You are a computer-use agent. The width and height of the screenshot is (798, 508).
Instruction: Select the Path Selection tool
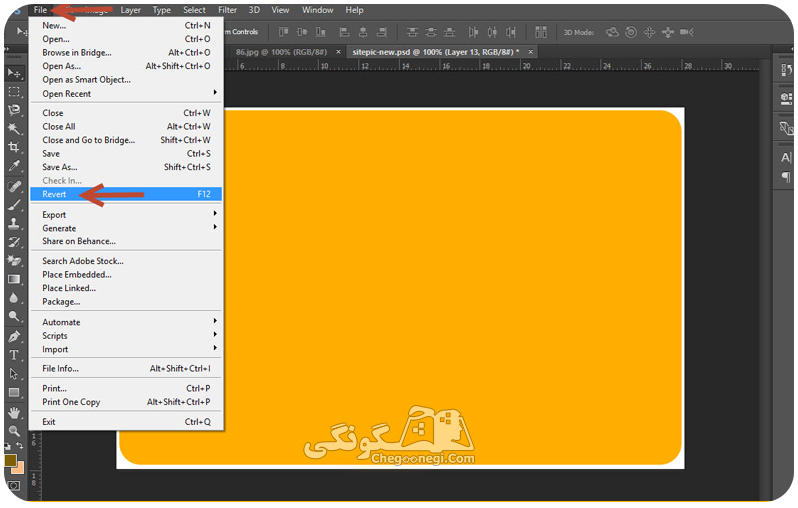[14, 374]
